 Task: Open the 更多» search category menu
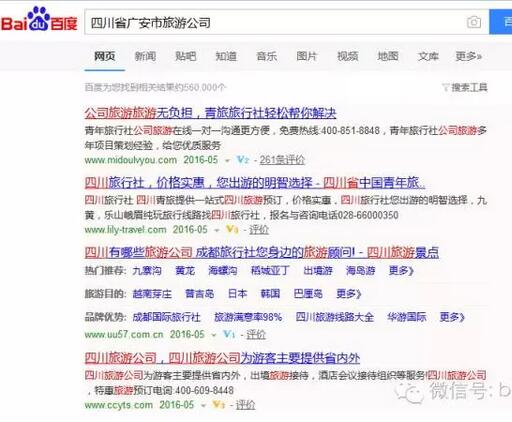click(469, 56)
